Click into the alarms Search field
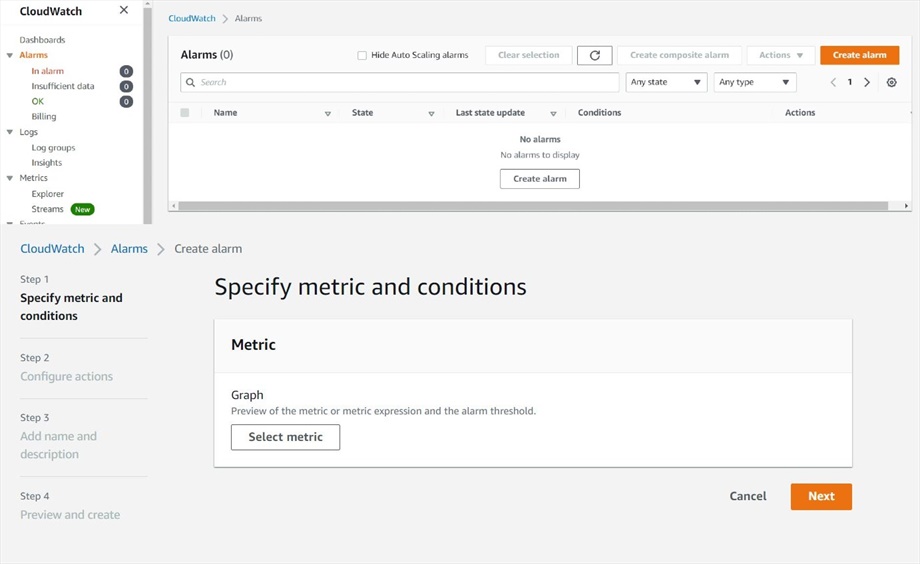Viewport: 920px width, 564px height. (x=400, y=82)
